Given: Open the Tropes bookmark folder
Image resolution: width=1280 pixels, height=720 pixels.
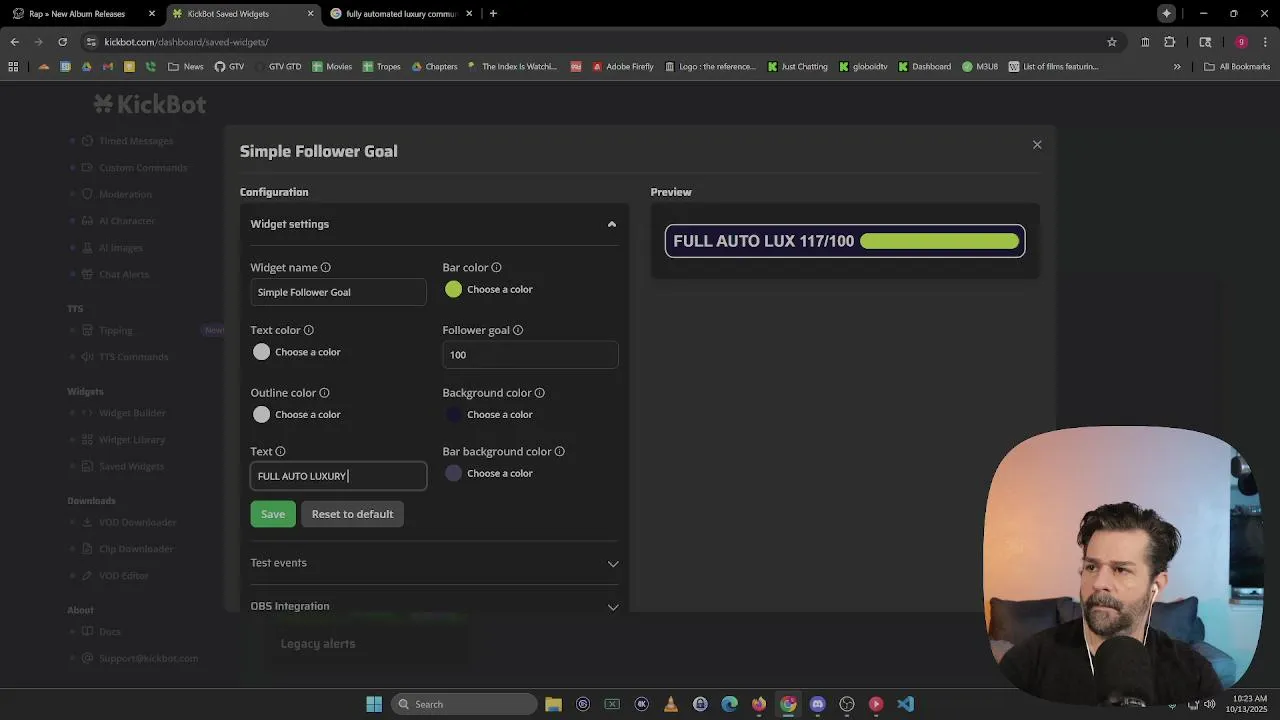Looking at the screenshot, I should pyautogui.click(x=382, y=67).
